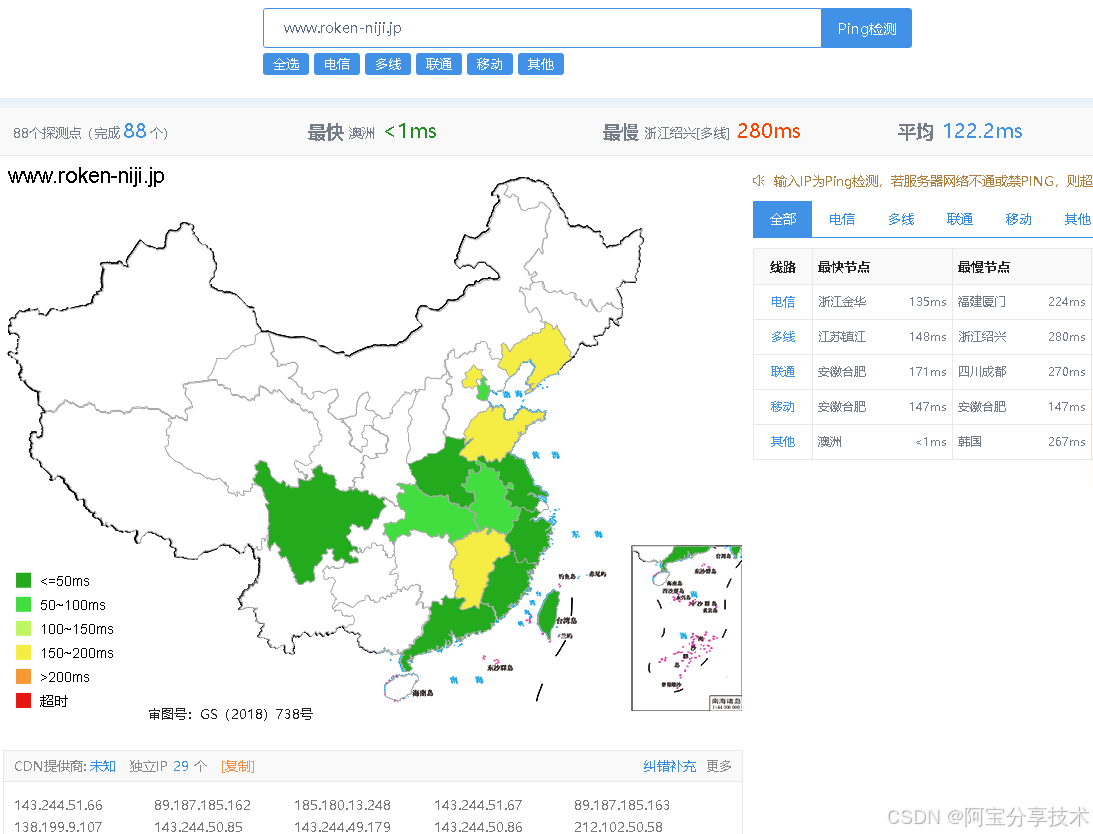The height and width of the screenshot is (834, 1093).
Task: Toggle the 多线 line filter below the search box
Action: pos(388,64)
